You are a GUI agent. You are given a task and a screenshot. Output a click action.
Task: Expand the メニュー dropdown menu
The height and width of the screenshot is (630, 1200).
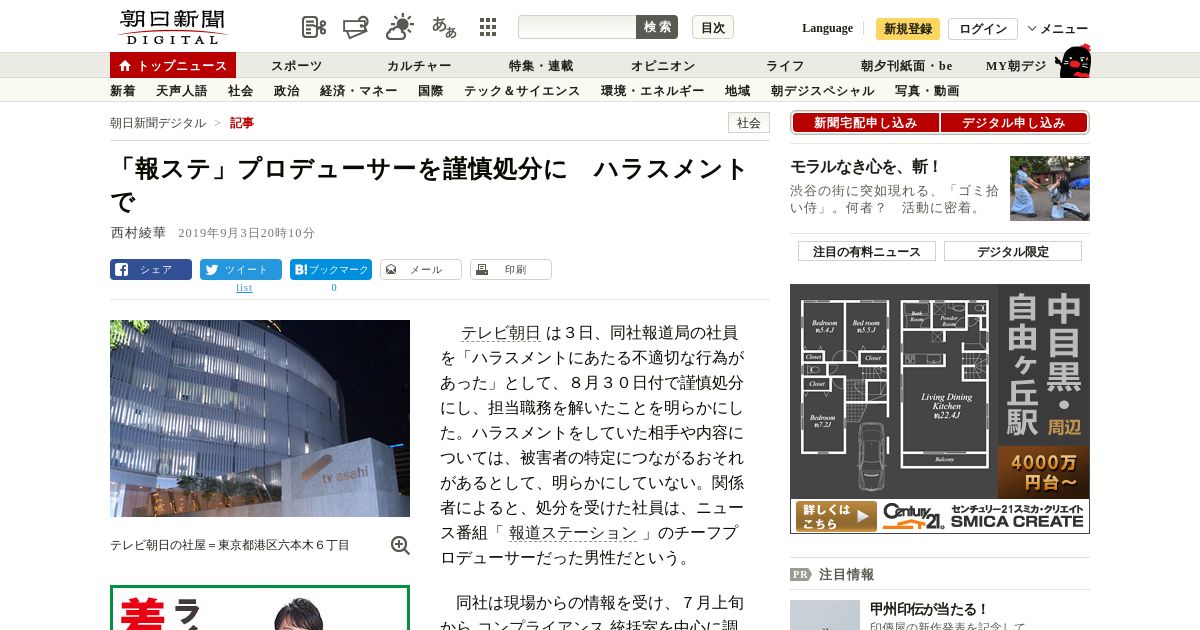pyautogui.click(x=1058, y=29)
